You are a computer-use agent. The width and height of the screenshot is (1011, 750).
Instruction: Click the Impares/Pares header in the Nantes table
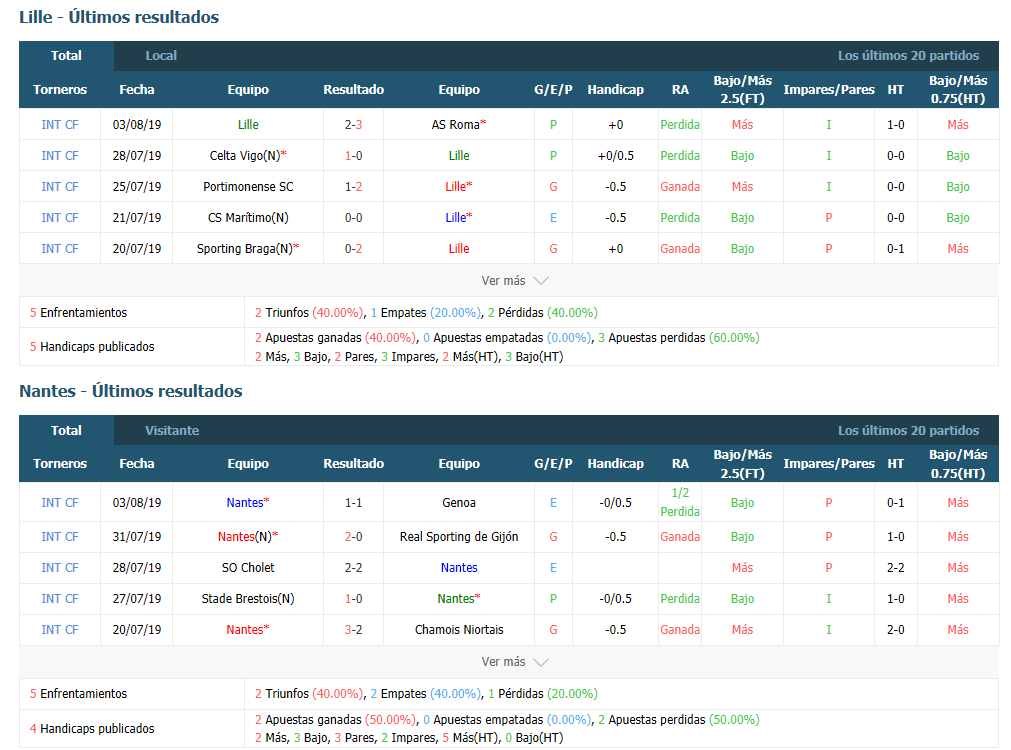[x=829, y=464]
